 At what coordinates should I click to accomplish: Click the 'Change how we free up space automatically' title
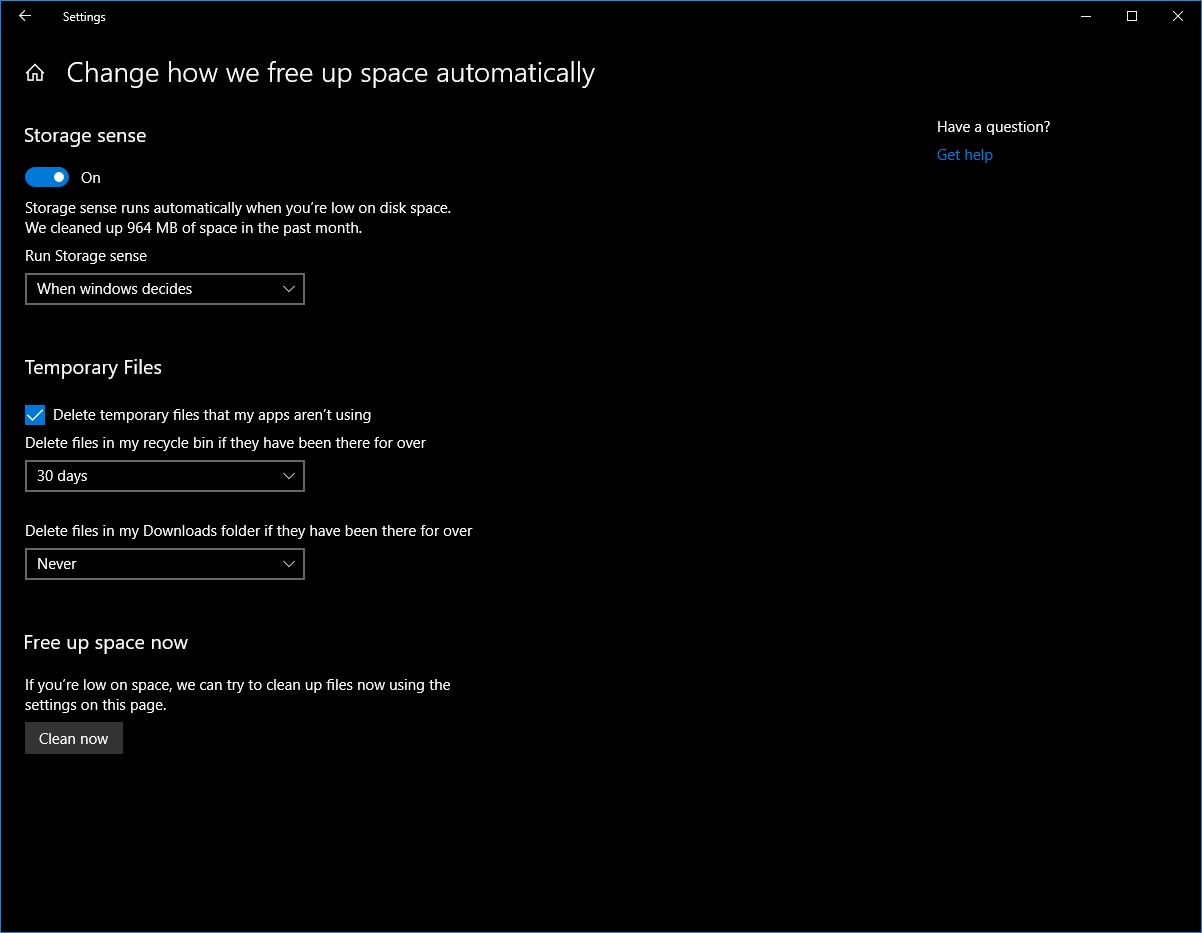point(331,73)
